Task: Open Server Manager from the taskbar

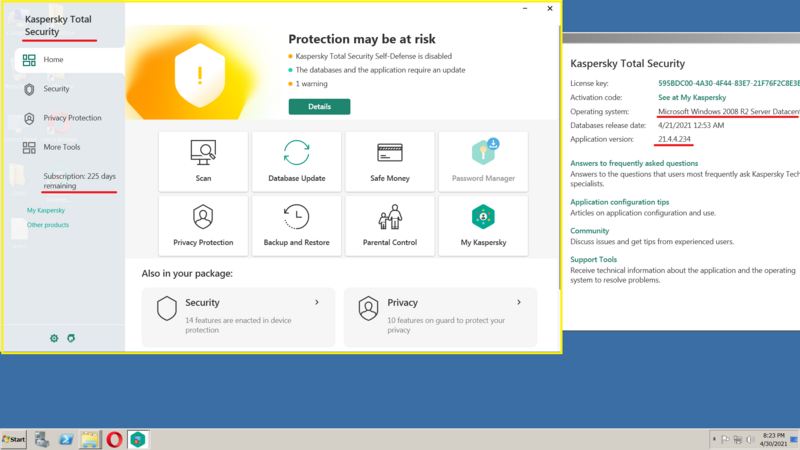Action: point(42,439)
